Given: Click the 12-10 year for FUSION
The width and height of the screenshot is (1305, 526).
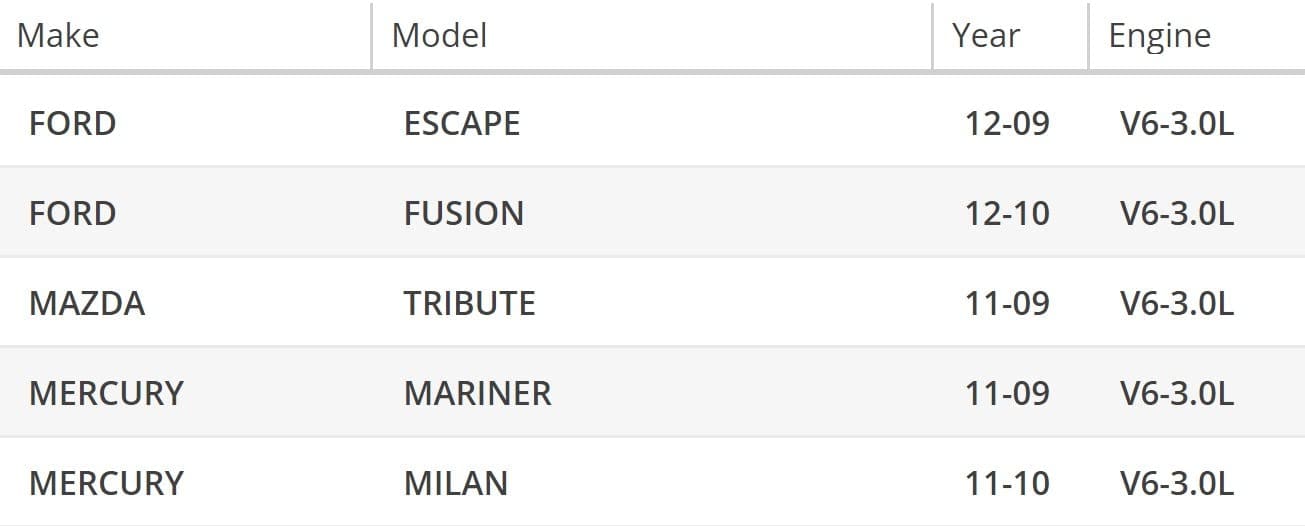Looking at the screenshot, I should 1007,214.
